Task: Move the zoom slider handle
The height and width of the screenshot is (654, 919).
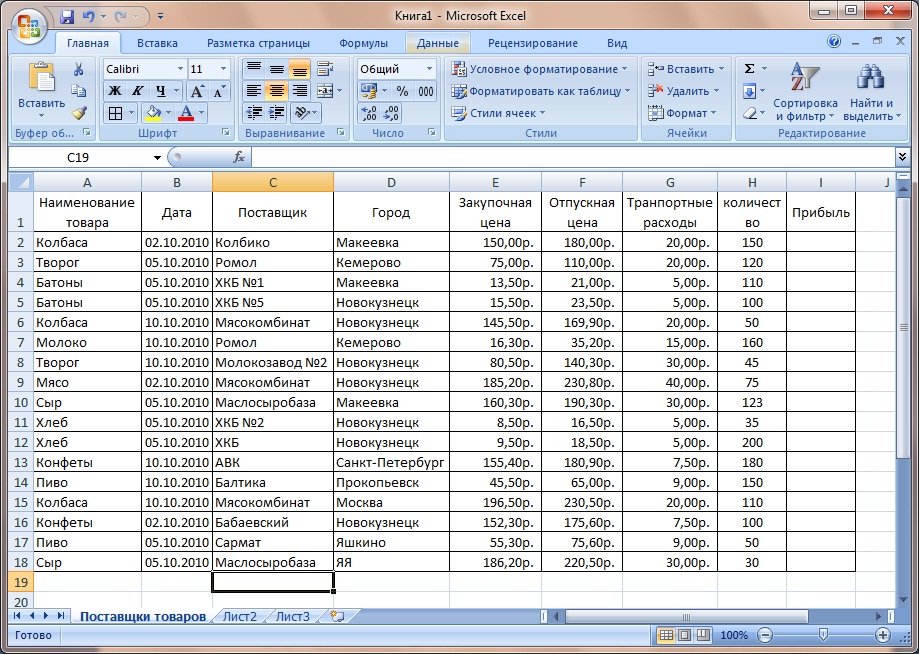Action: 823,635
